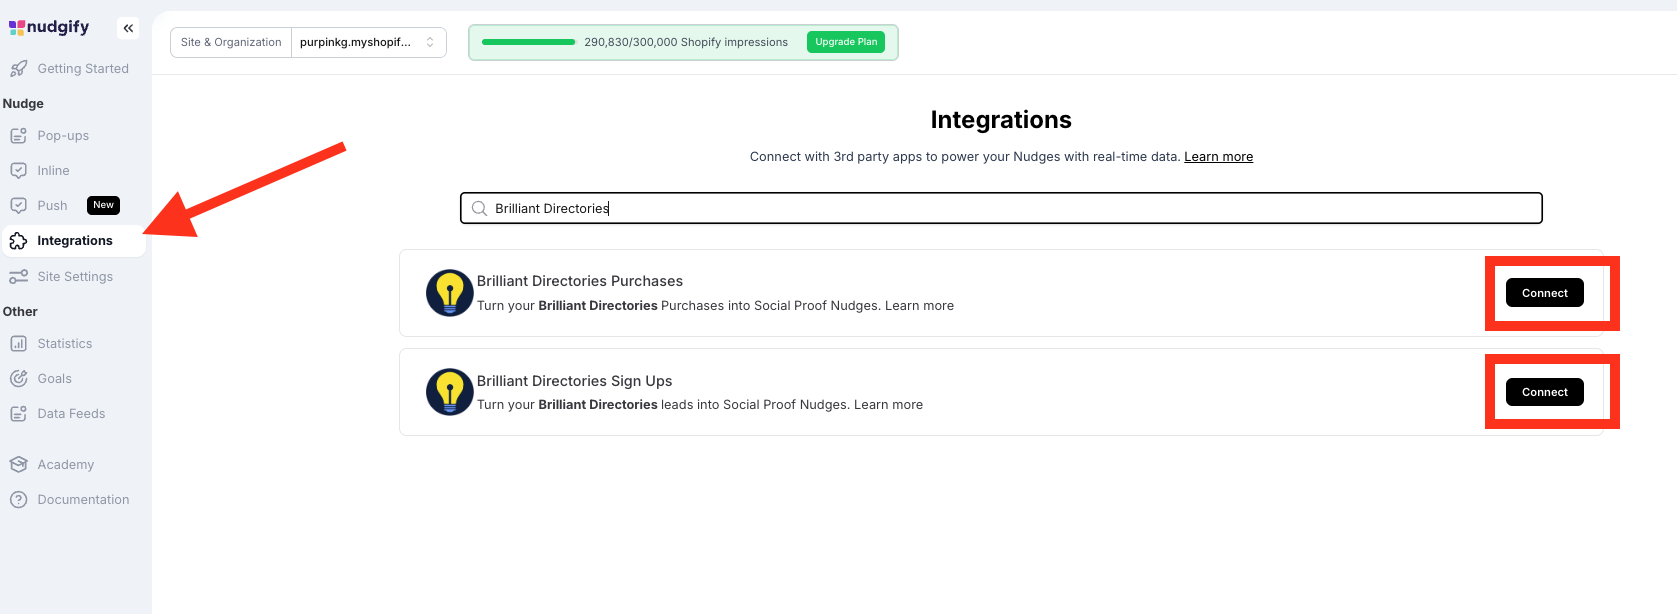Click the Brilliant Directories Sign Ups title

pyautogui.click(x=574, y=381)
